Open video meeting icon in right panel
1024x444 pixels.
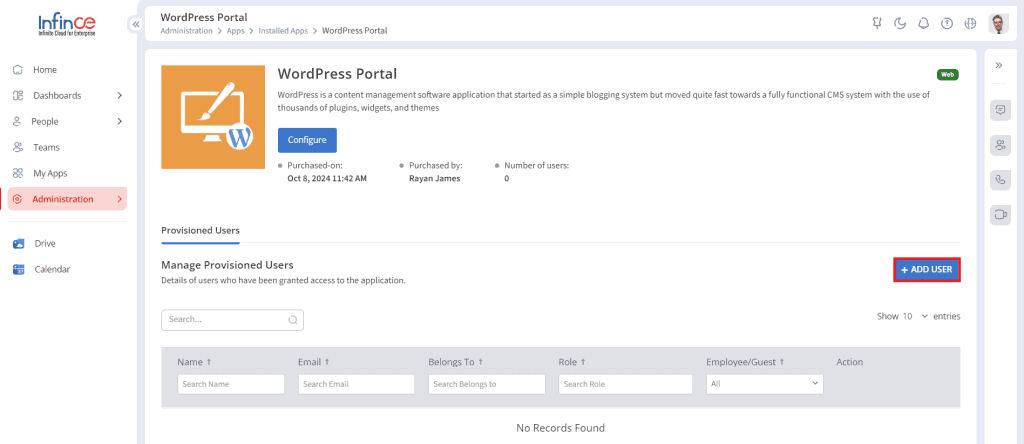(x=1000, y=214)
